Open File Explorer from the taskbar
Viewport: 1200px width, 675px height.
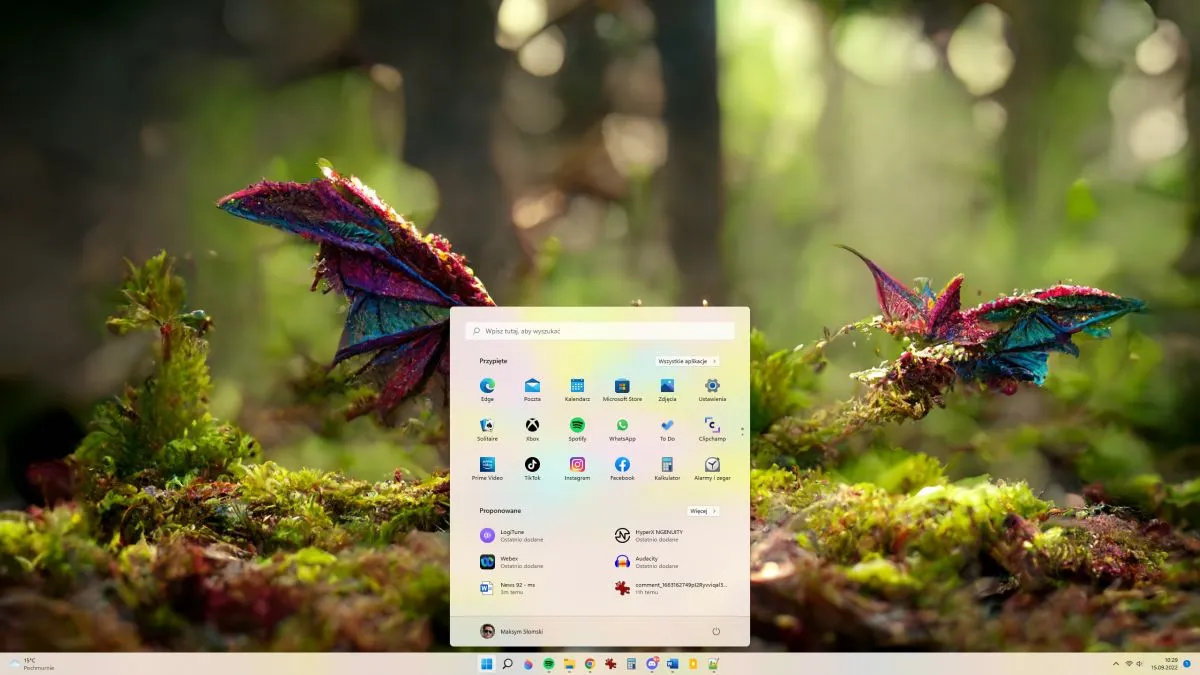(x=568, y=663)
